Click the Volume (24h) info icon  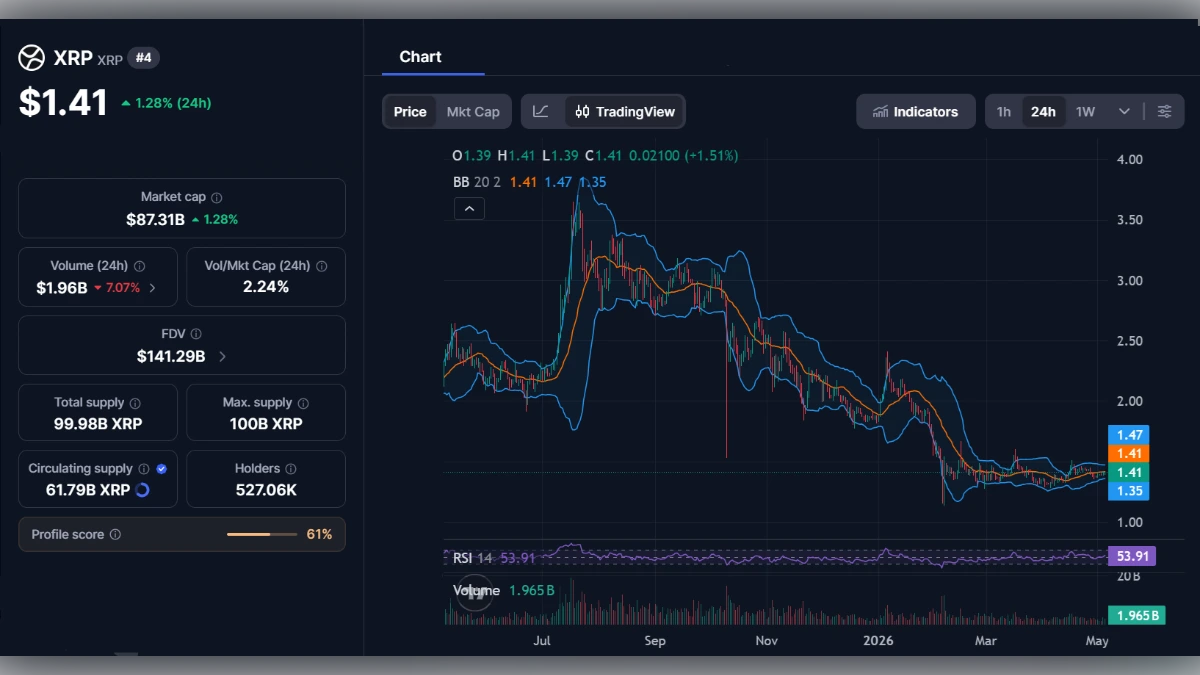[x=139, y=266]
